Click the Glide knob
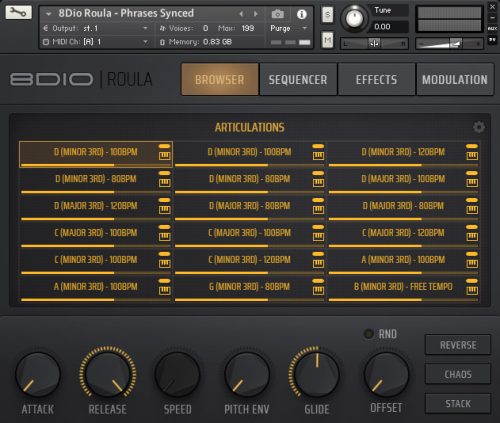 click(316, 374)
